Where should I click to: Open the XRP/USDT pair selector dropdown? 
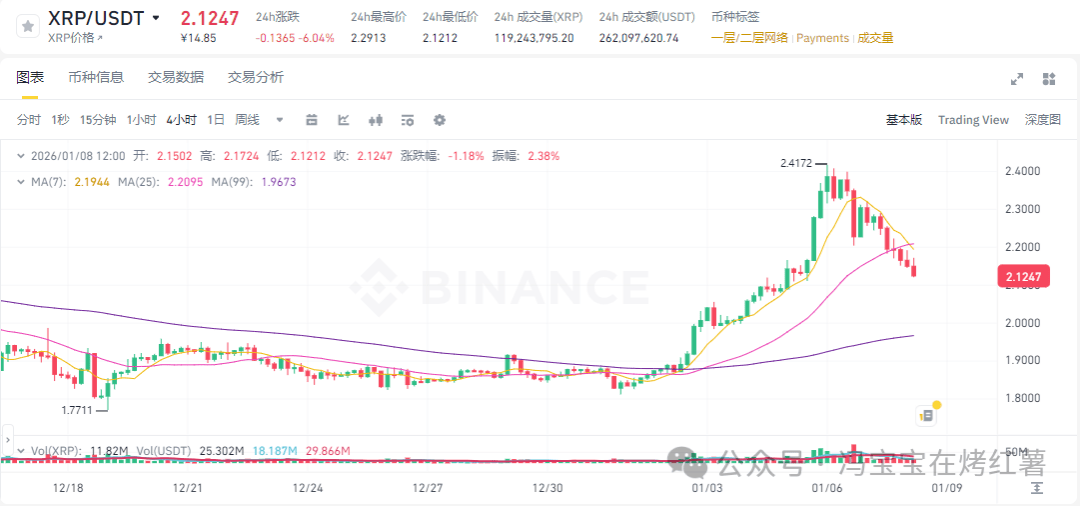156,18
